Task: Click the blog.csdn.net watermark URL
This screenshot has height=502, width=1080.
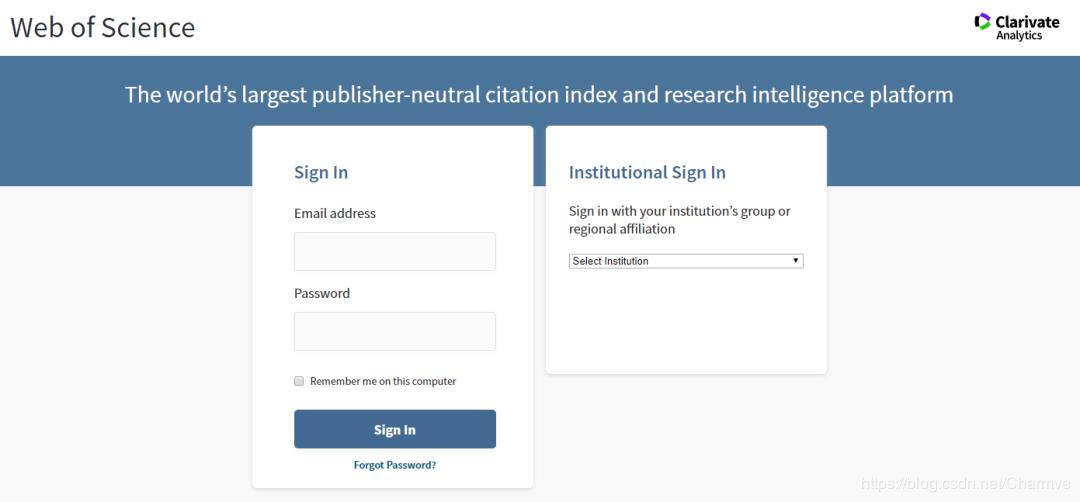Action: (966, 484)
